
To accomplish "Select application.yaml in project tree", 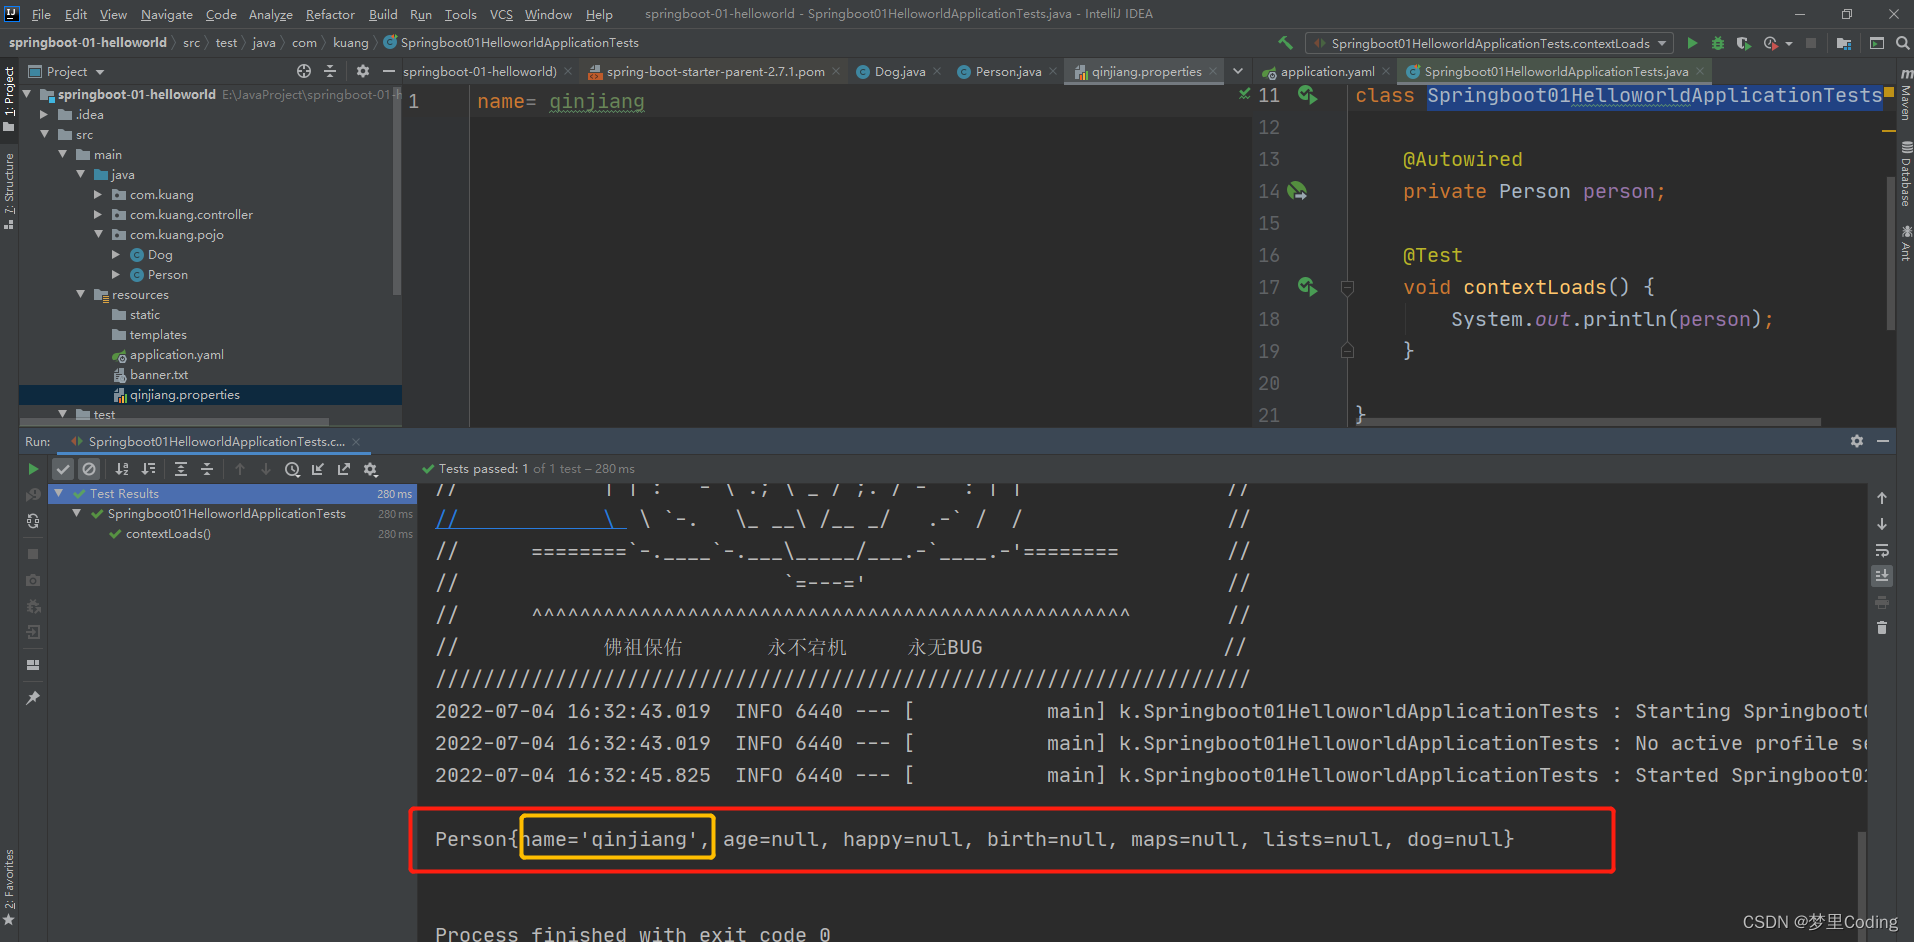I will tap(176, 354).
